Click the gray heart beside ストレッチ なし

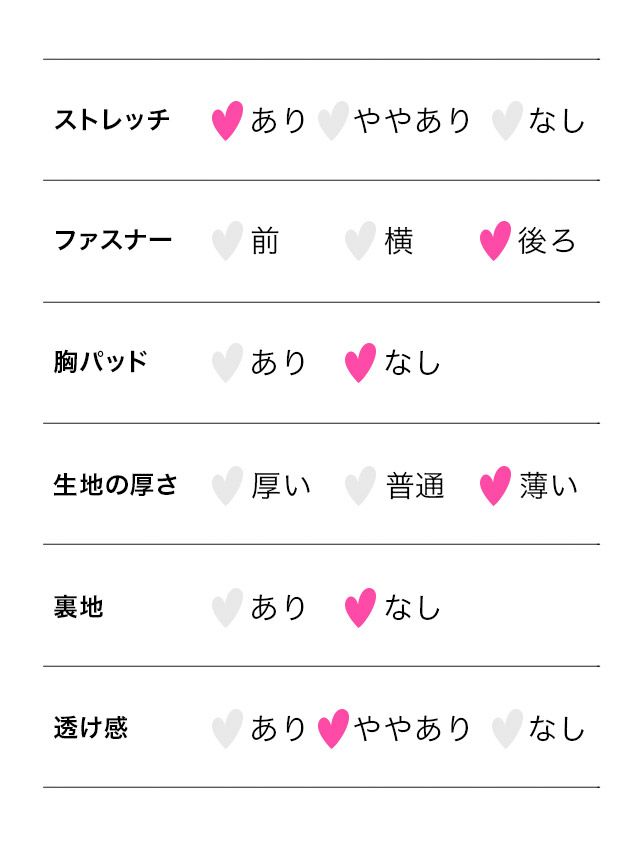coord(507,121)
